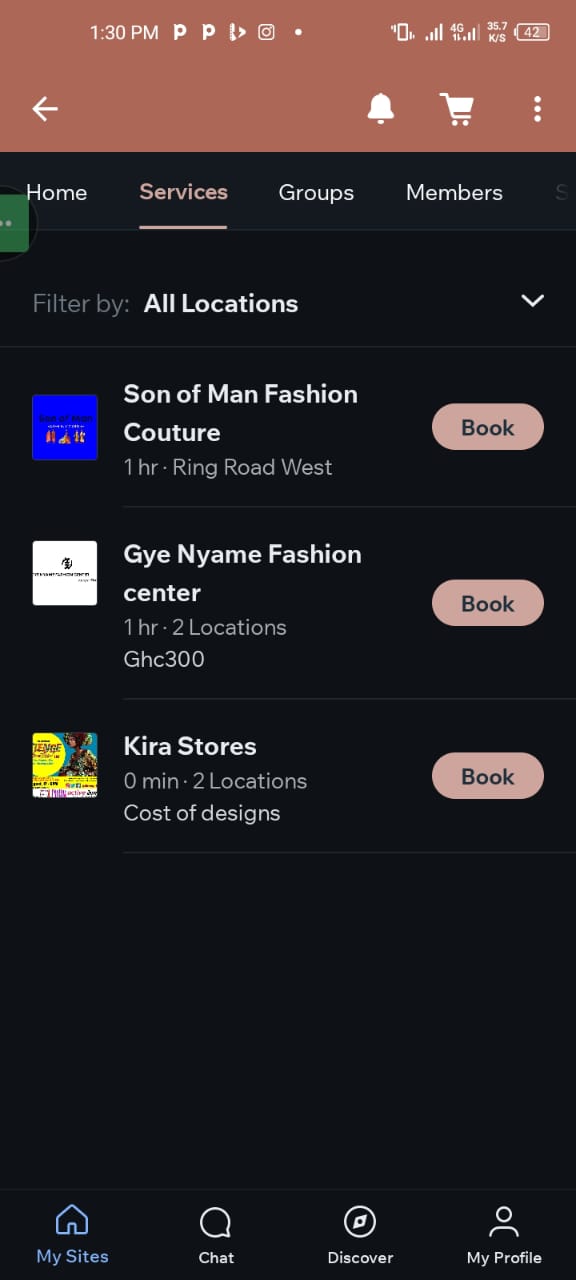This screenshot has width=576, height=1280.
Task: Open the Gye Nyame Fashion center title
Action: pyautogui.click(x=242, y=573)
